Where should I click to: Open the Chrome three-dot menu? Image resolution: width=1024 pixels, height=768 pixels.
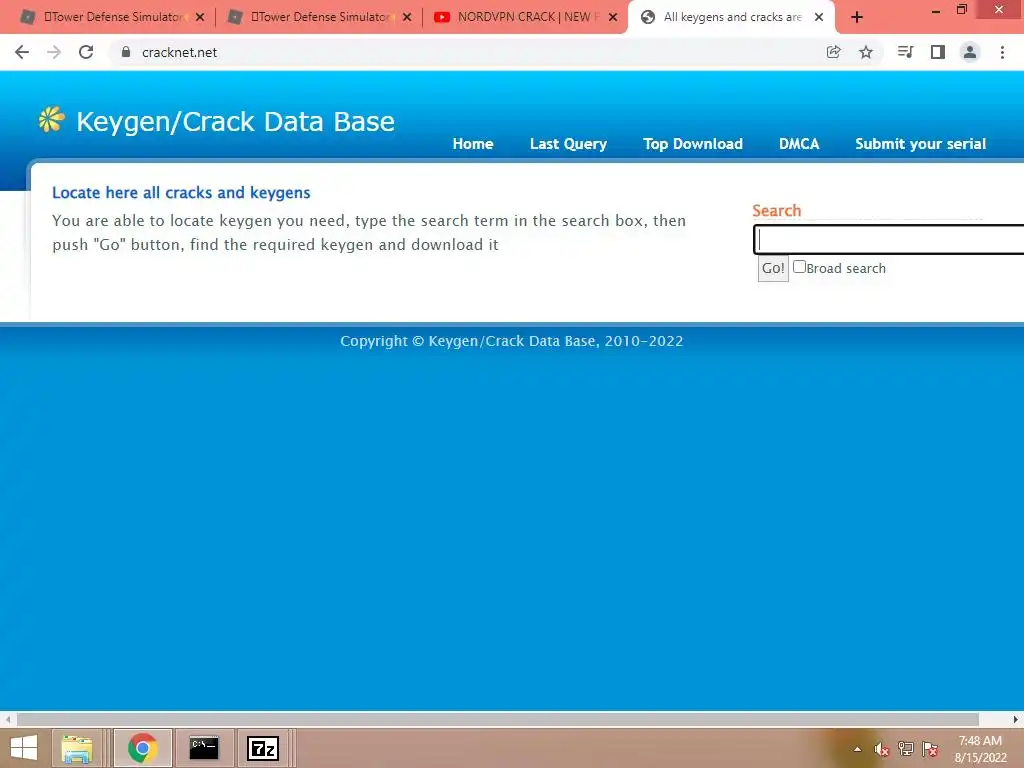pos(1002,52)
